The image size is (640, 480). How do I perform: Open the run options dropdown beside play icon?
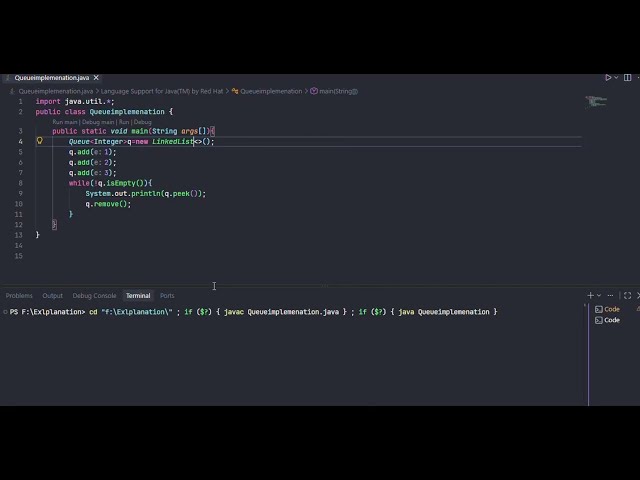616,78
